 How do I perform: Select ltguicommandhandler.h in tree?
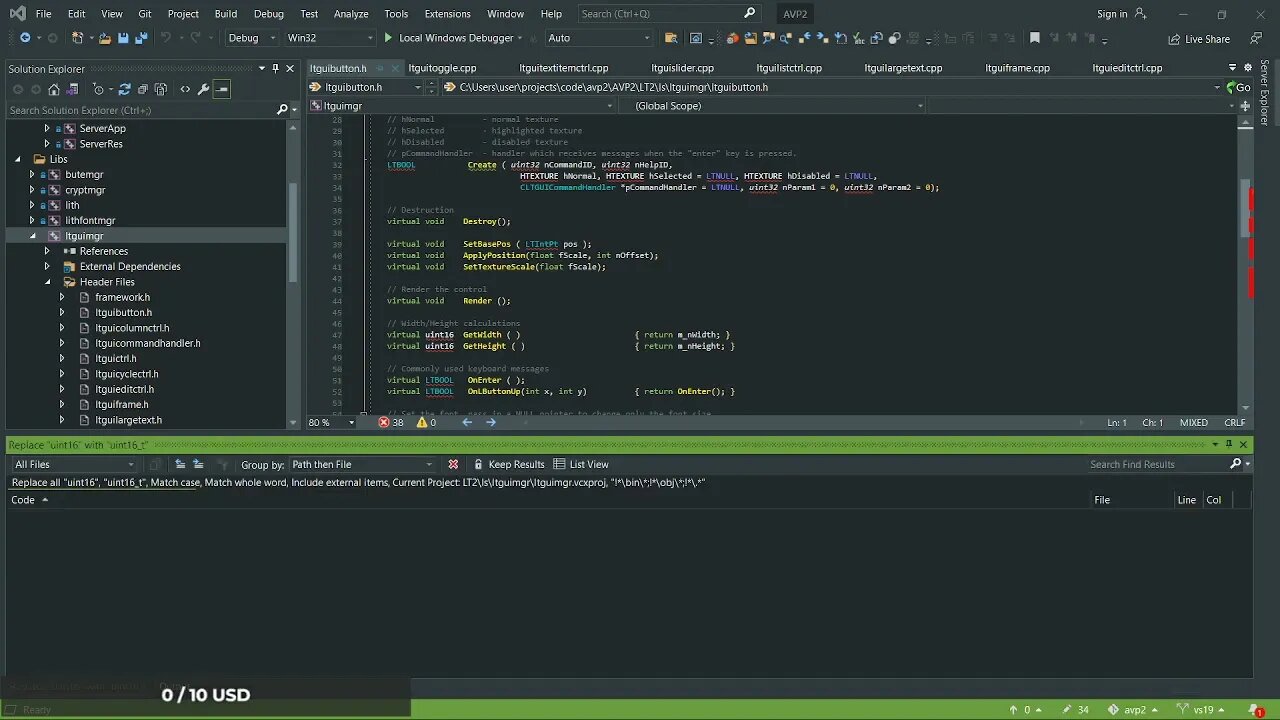click(x=148, y=343)
